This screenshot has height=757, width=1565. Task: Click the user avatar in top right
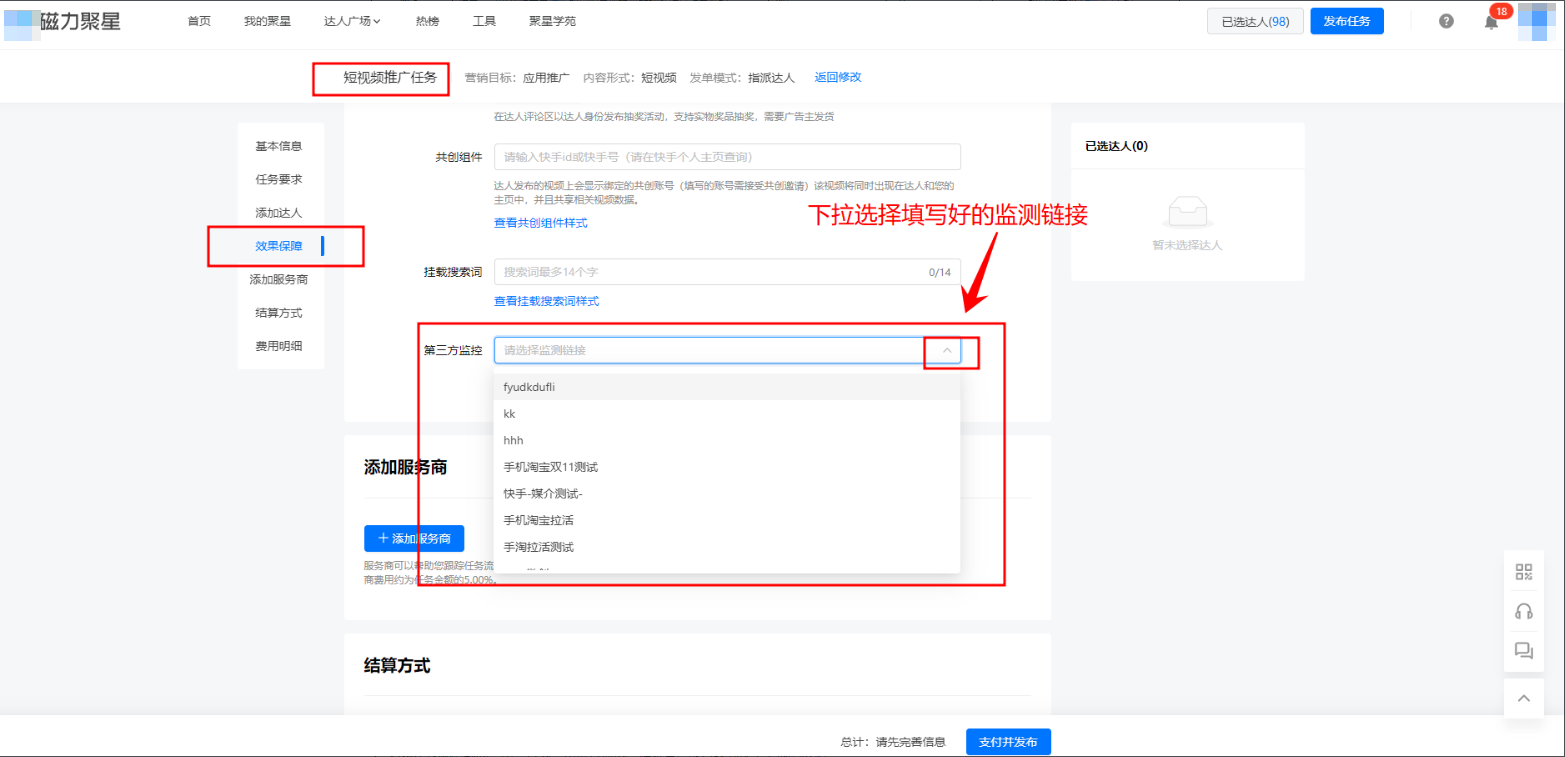click(1535, 21)
